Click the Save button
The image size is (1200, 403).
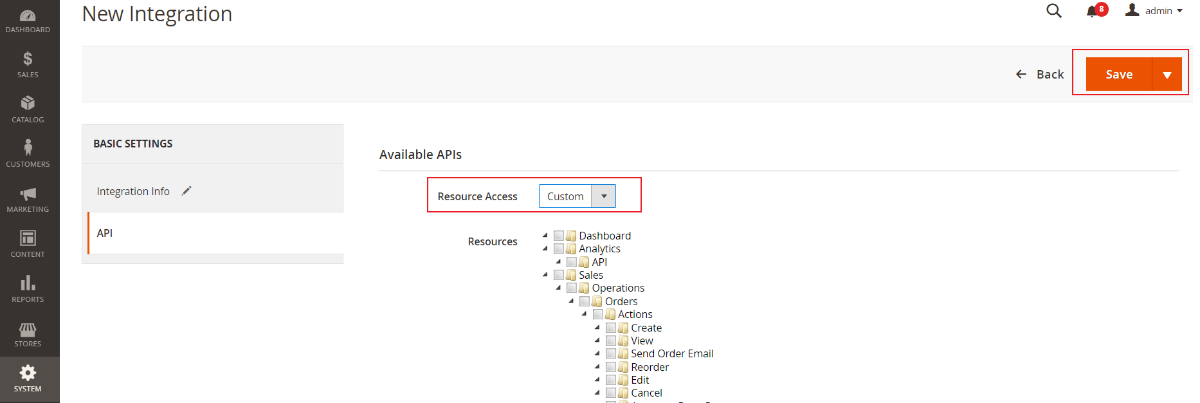pos(1119,75)
